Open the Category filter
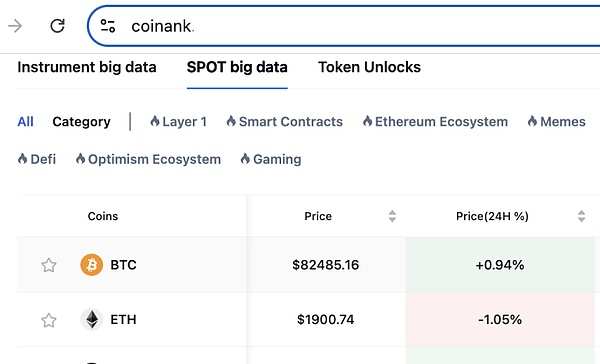Screen dimensions: 600x364 [x=82, y=122]
